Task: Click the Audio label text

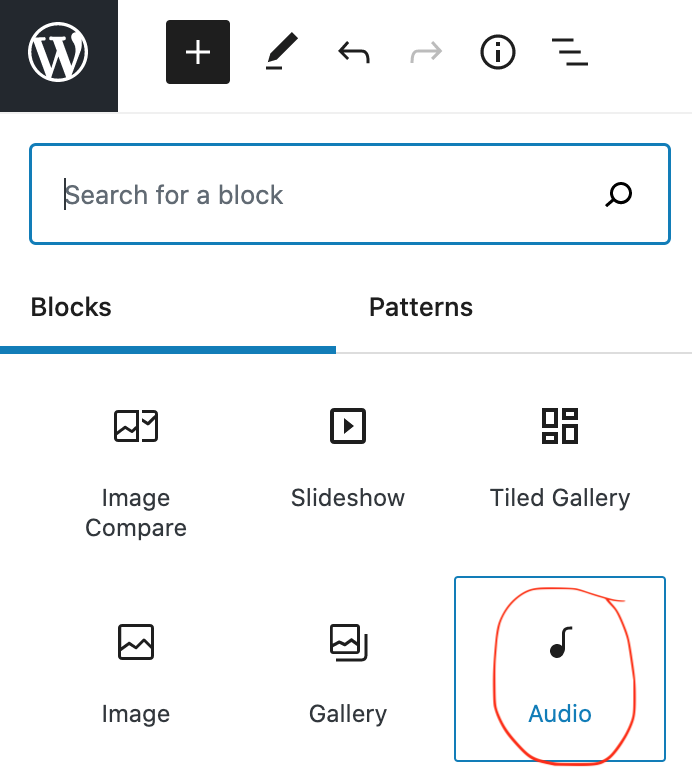Action: tap(560, 714)
